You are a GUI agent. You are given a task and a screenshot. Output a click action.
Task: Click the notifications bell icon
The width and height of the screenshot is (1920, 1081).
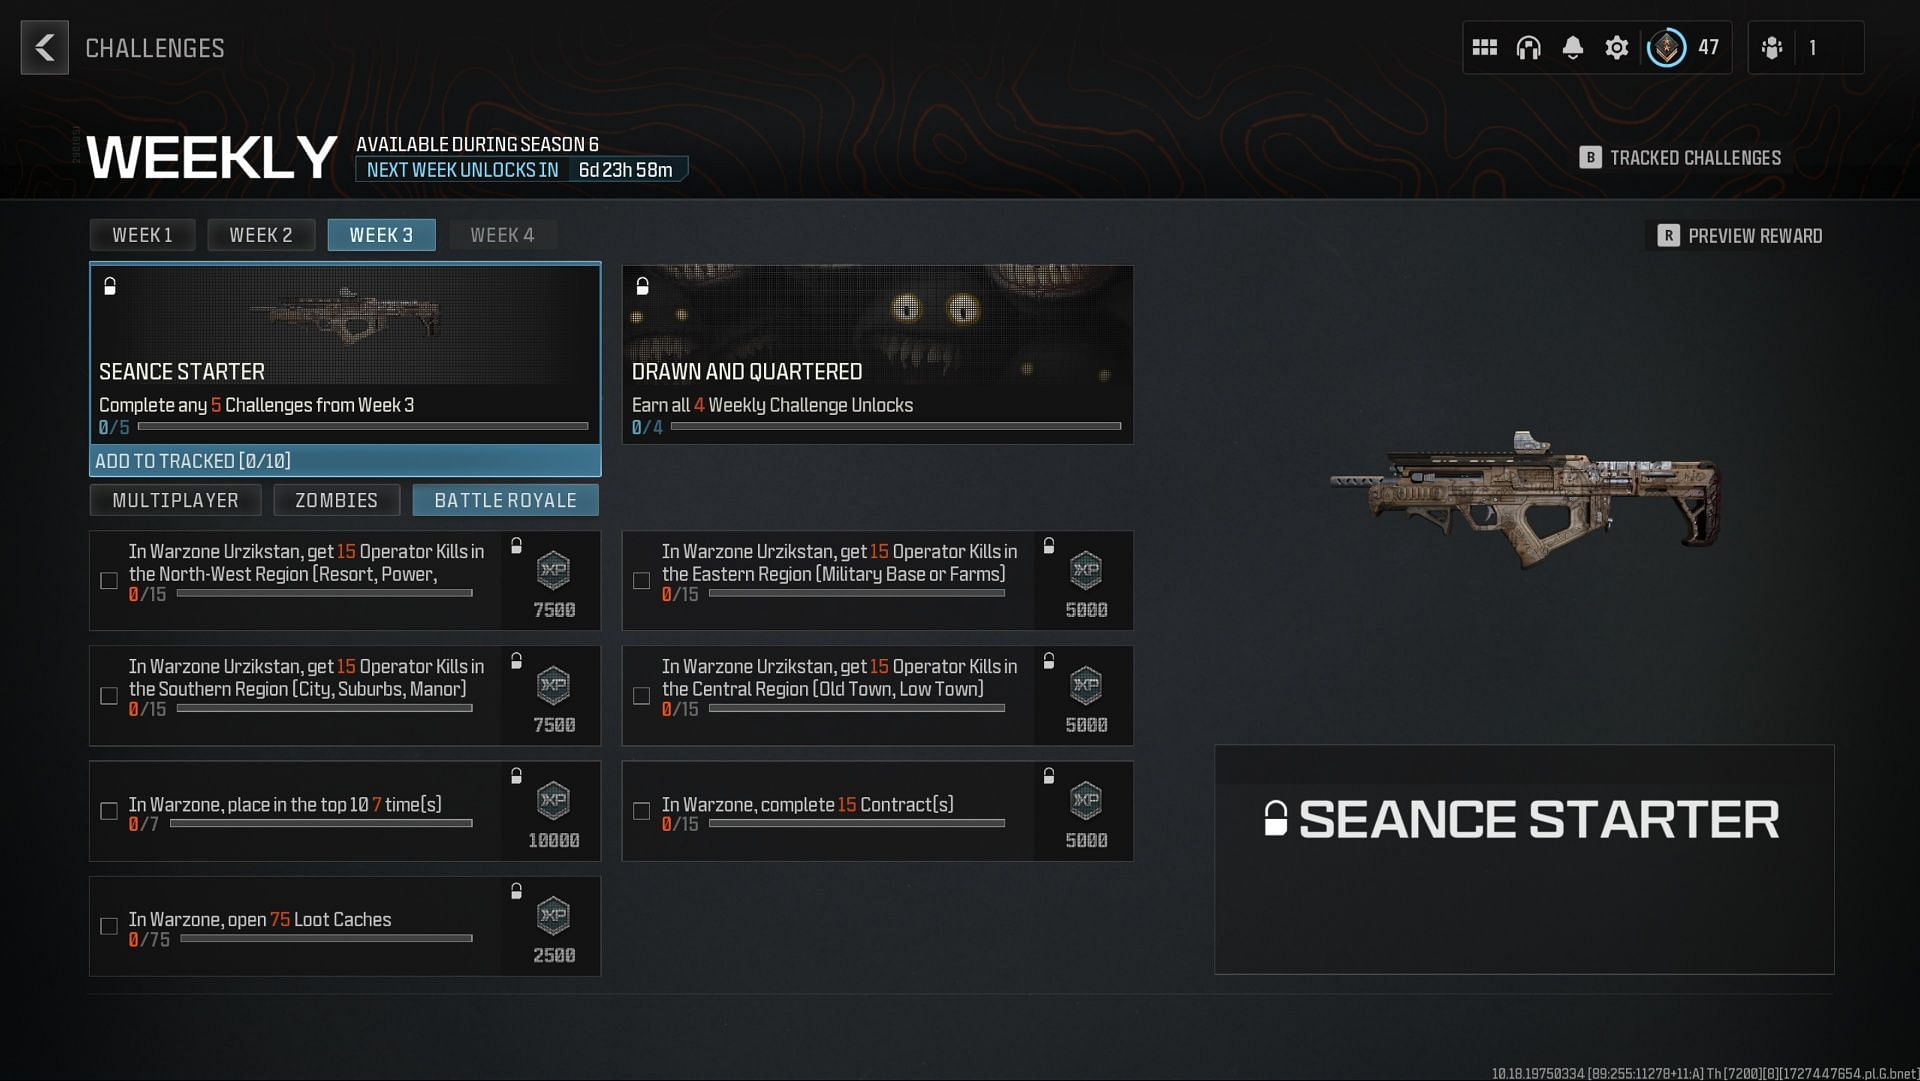pos(1572,47)
